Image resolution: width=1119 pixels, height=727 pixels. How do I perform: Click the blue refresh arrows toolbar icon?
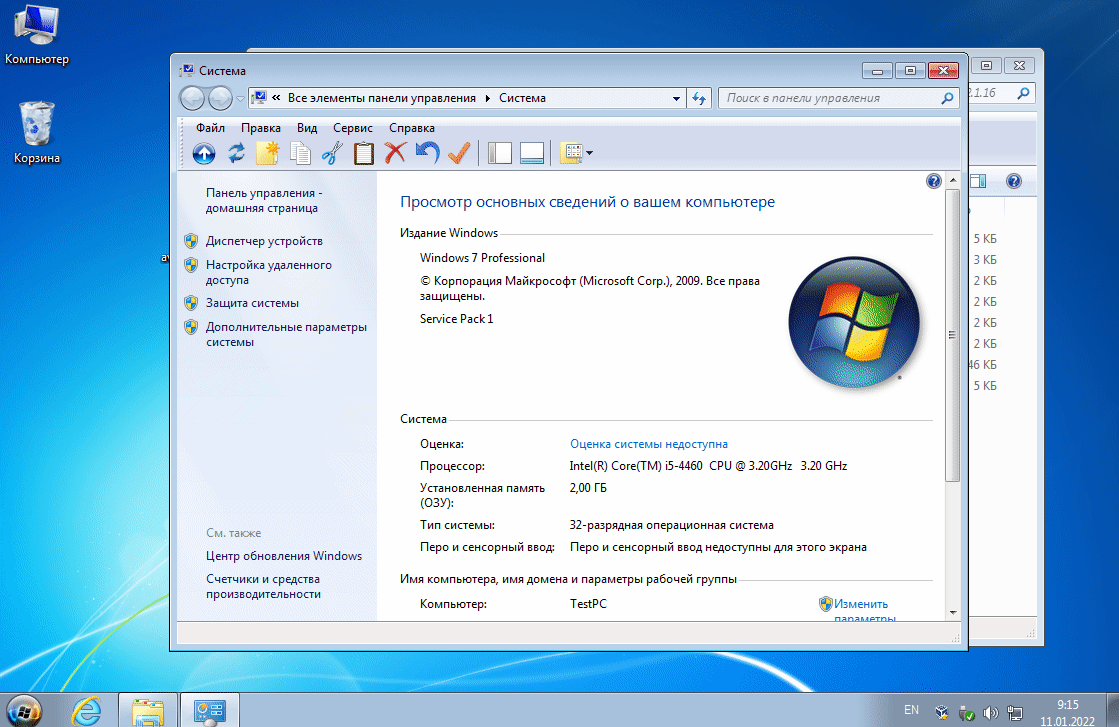click(x=236, y=153)
